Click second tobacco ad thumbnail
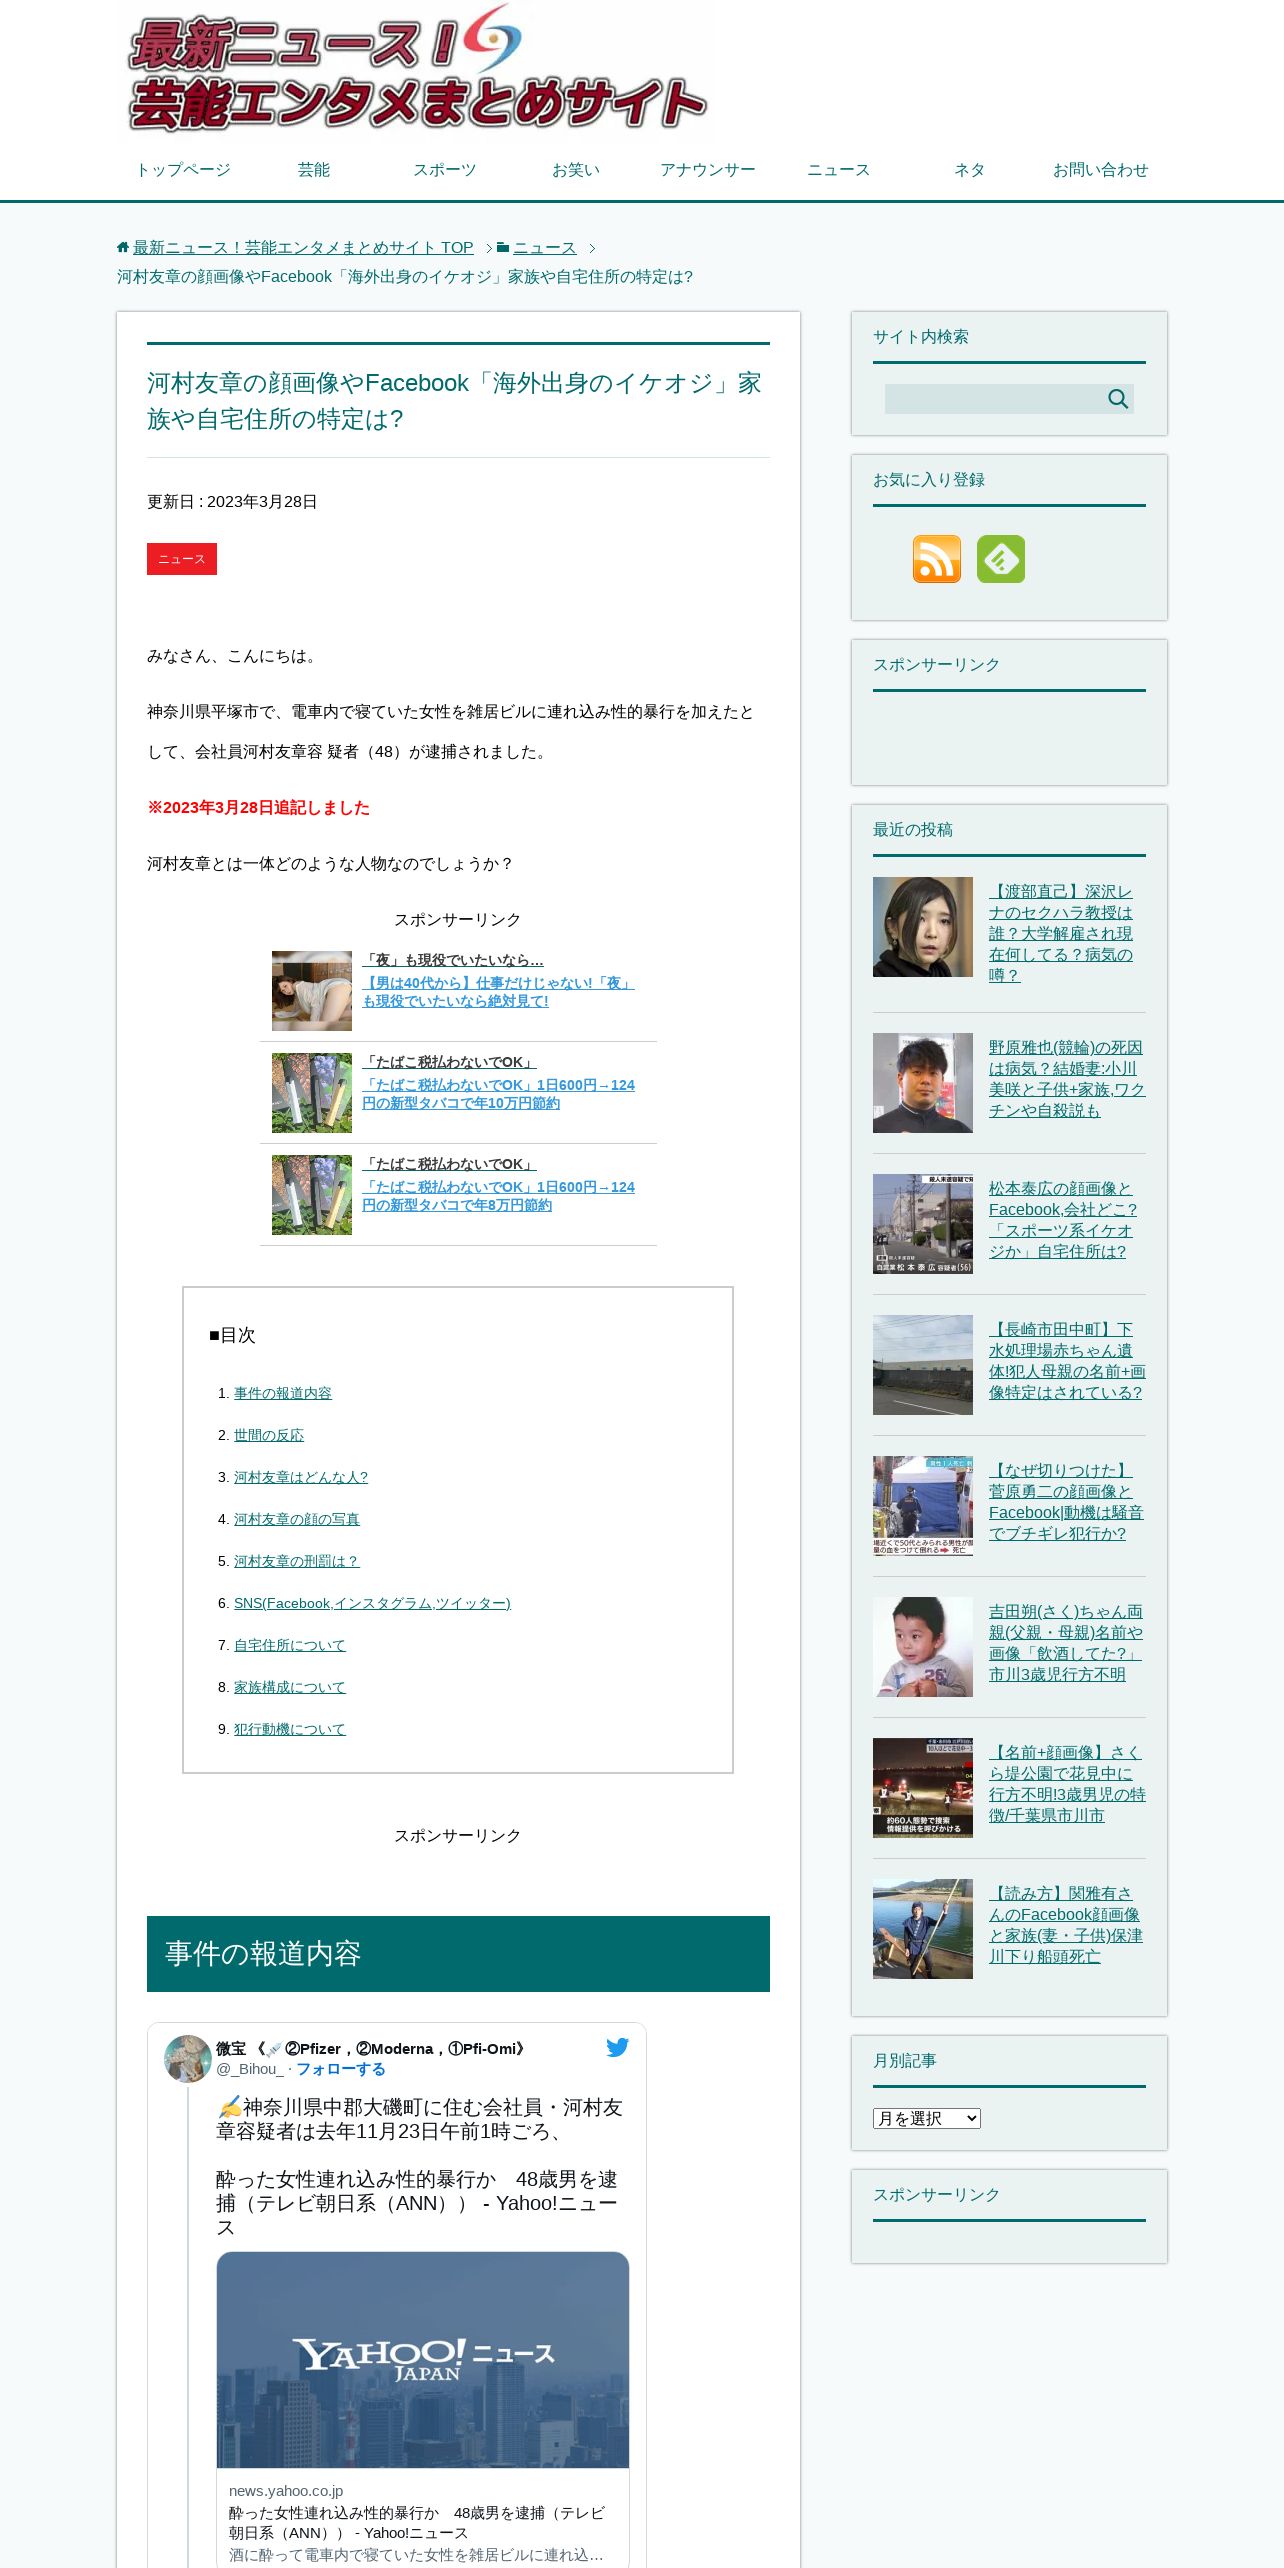 [x=312, y=1195]
